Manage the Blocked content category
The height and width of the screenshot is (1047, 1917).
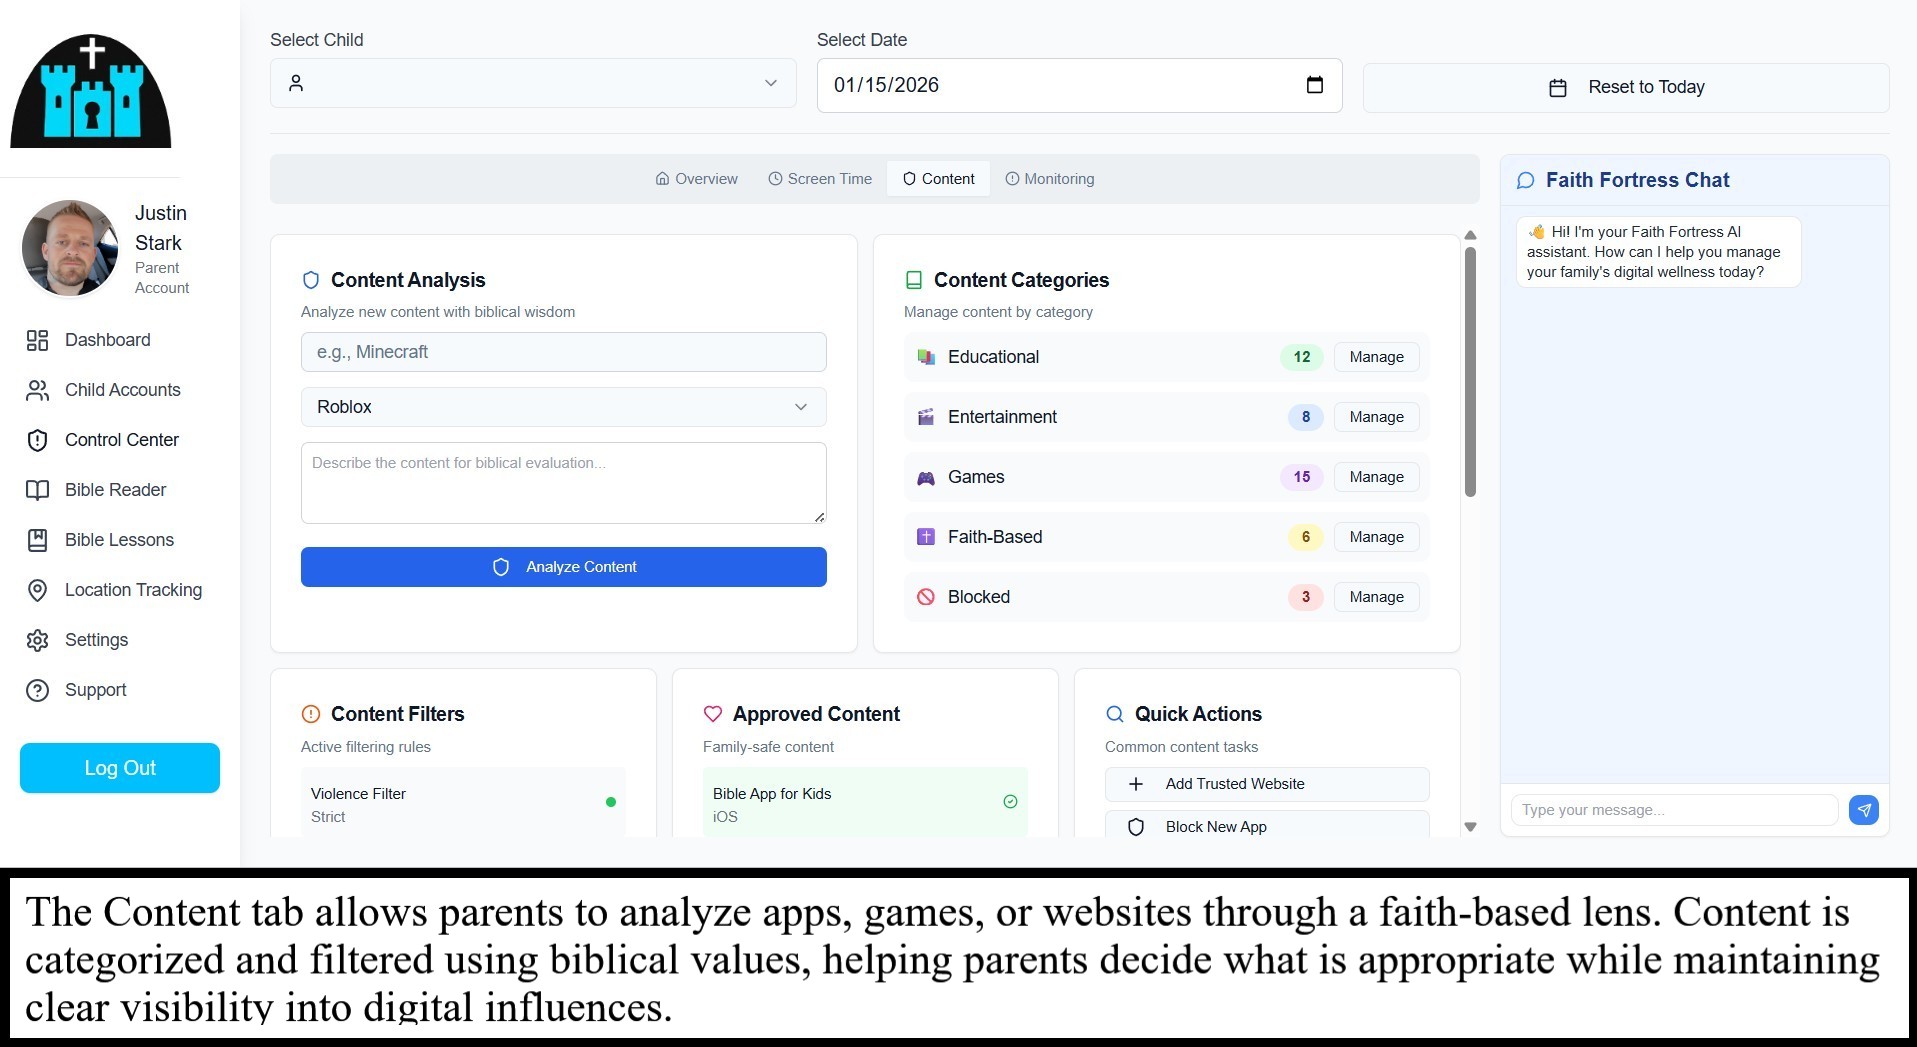(1376, 597)
